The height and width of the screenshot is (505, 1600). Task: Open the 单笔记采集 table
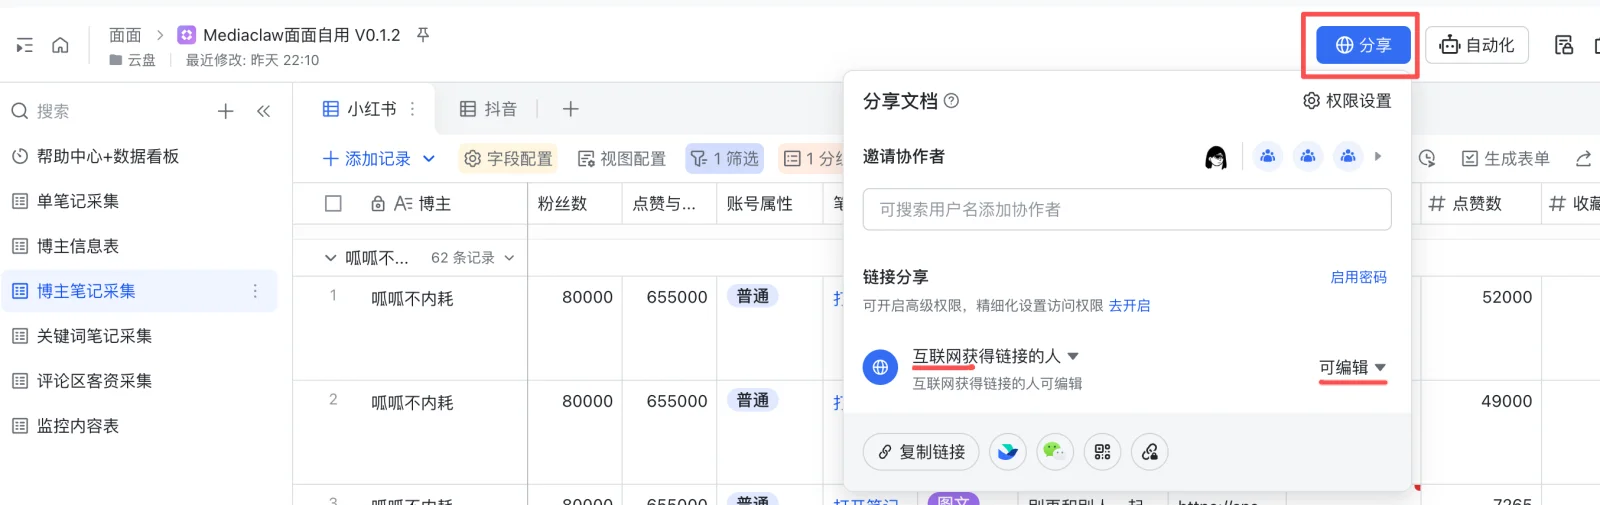[x=78, y=201]
